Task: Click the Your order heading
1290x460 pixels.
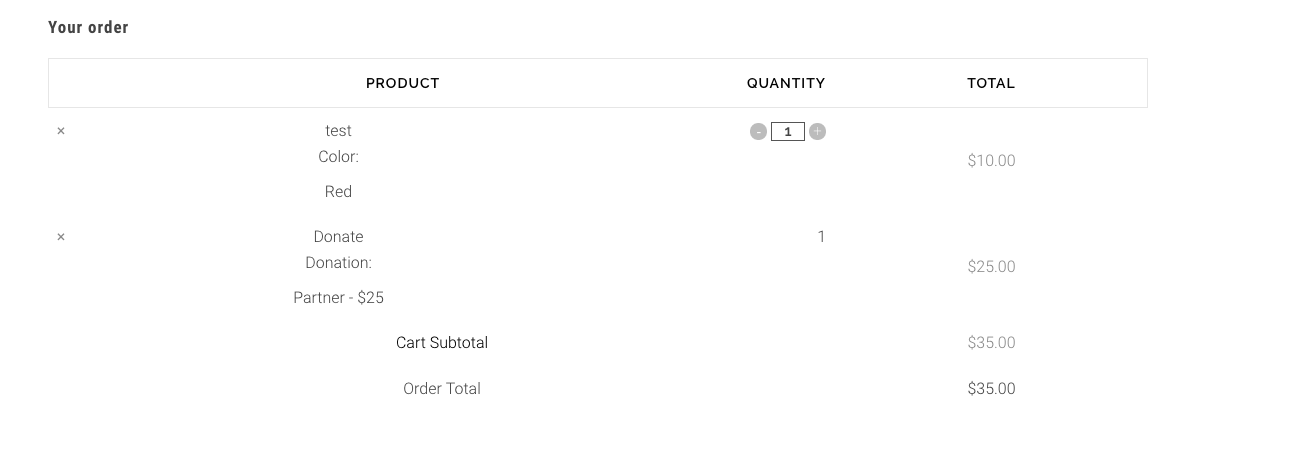Action: [88, 27]
